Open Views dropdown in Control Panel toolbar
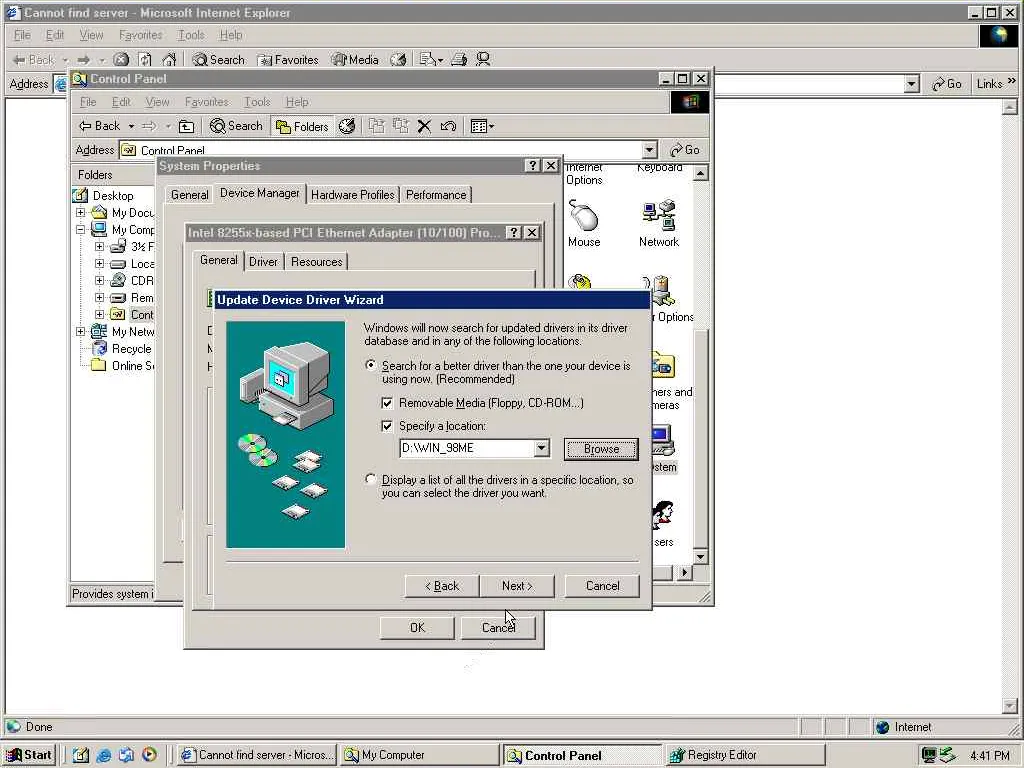 pos(482,126)
